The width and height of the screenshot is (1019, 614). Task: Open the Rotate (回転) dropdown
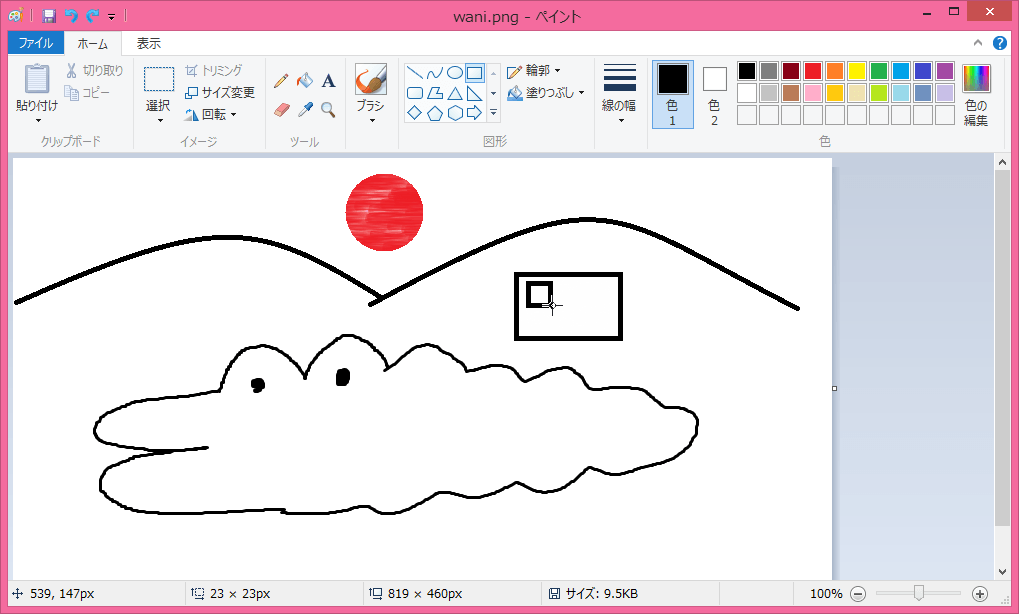211,114
